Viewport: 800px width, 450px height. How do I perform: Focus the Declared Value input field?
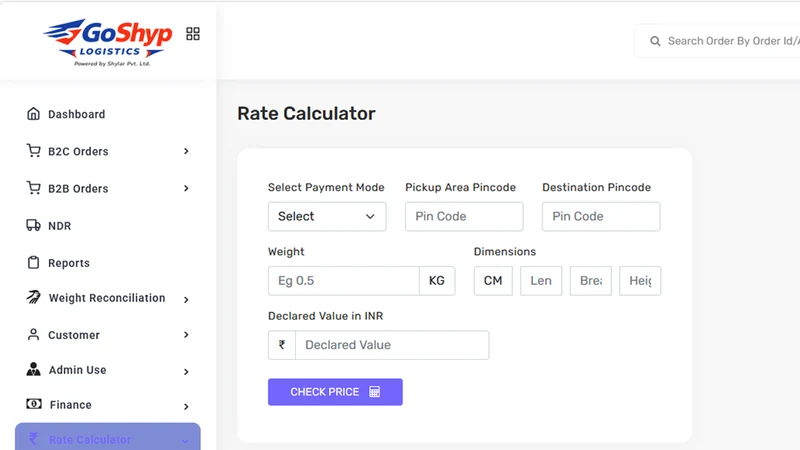coord(392,345)
